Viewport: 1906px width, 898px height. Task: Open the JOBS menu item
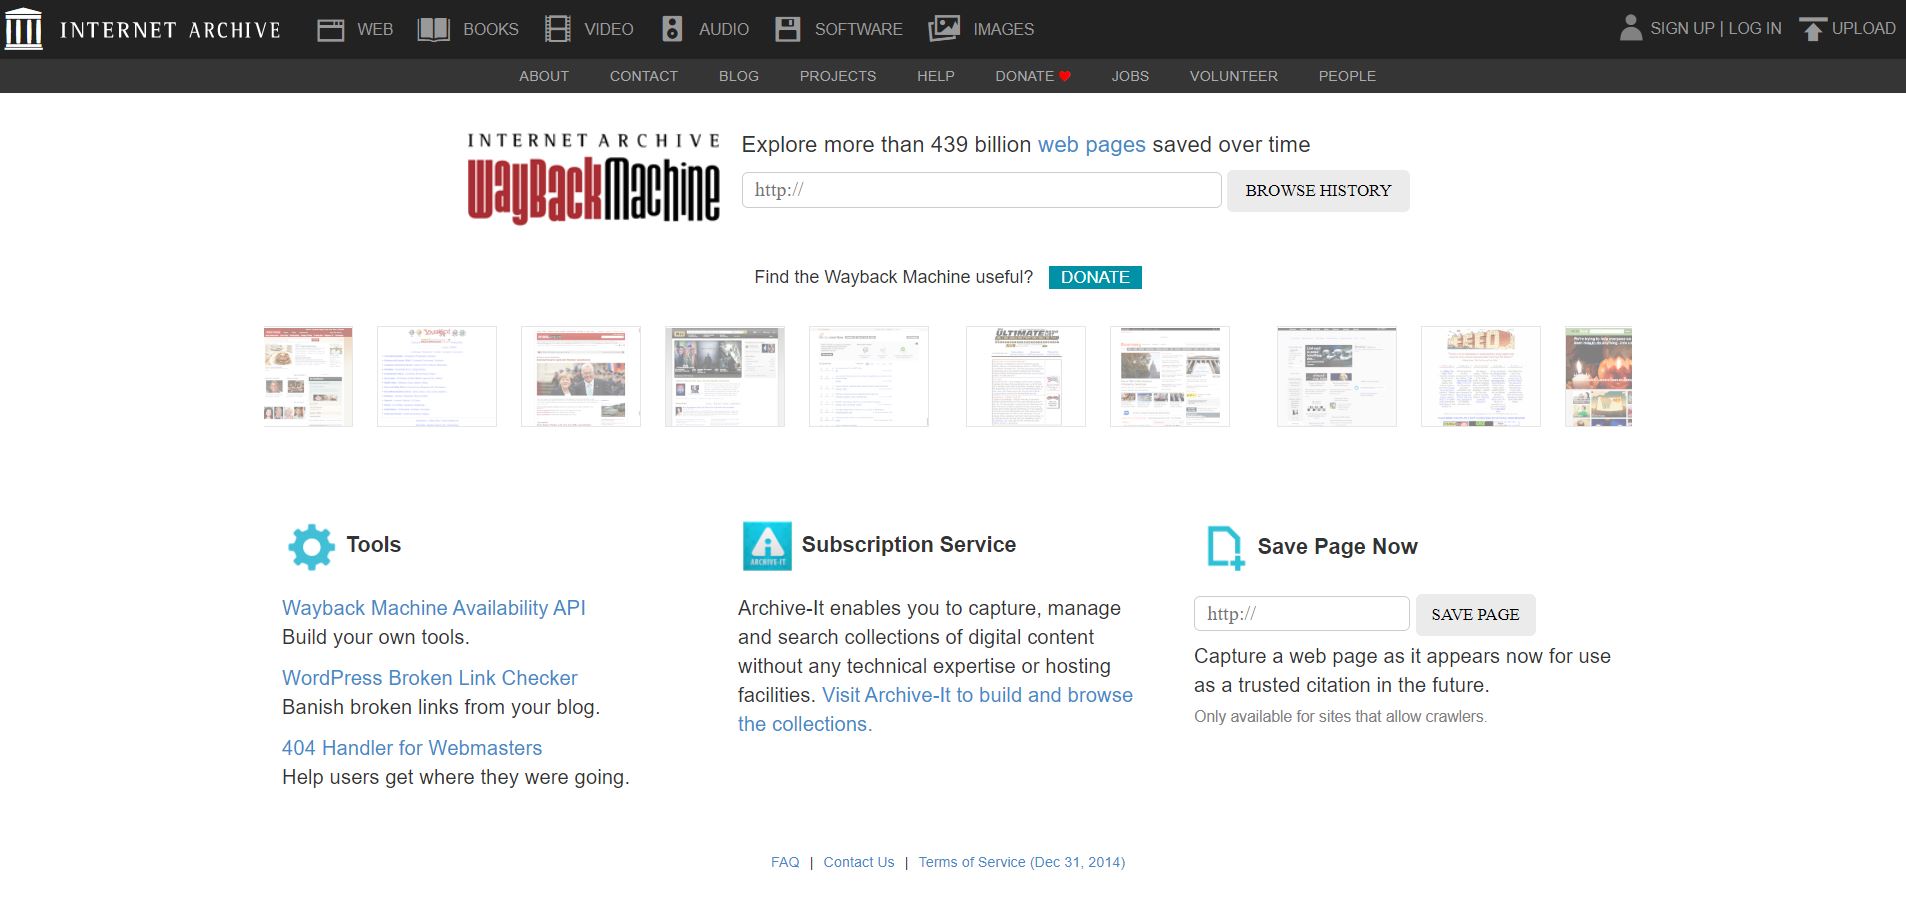tap(1130, 76)
